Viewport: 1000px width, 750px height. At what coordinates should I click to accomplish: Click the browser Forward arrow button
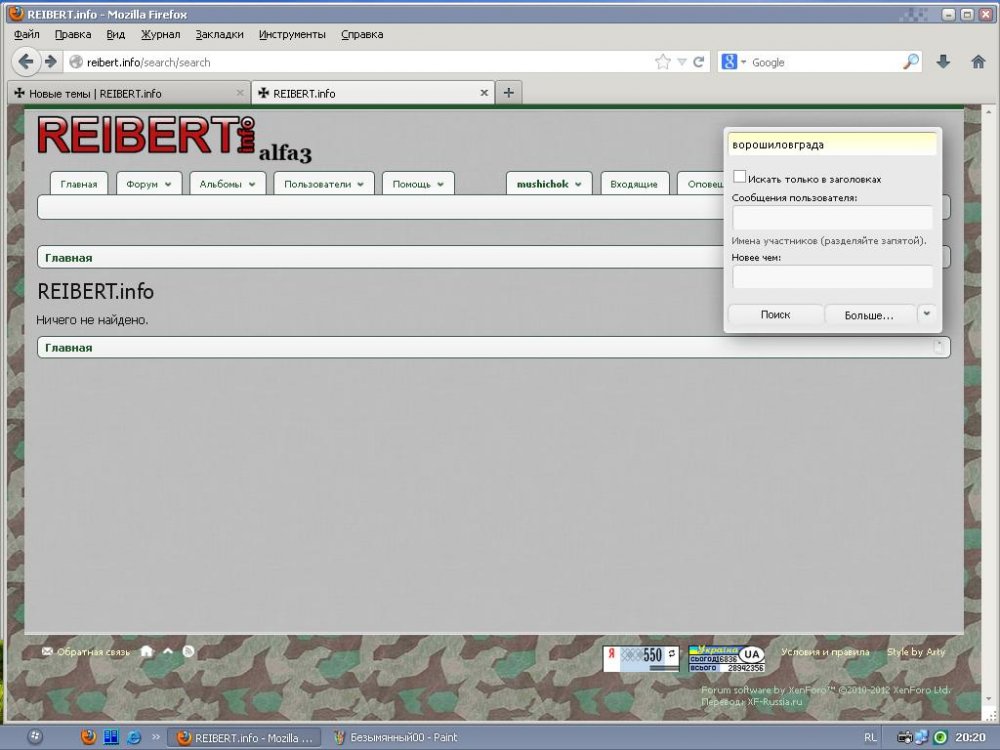50,62
